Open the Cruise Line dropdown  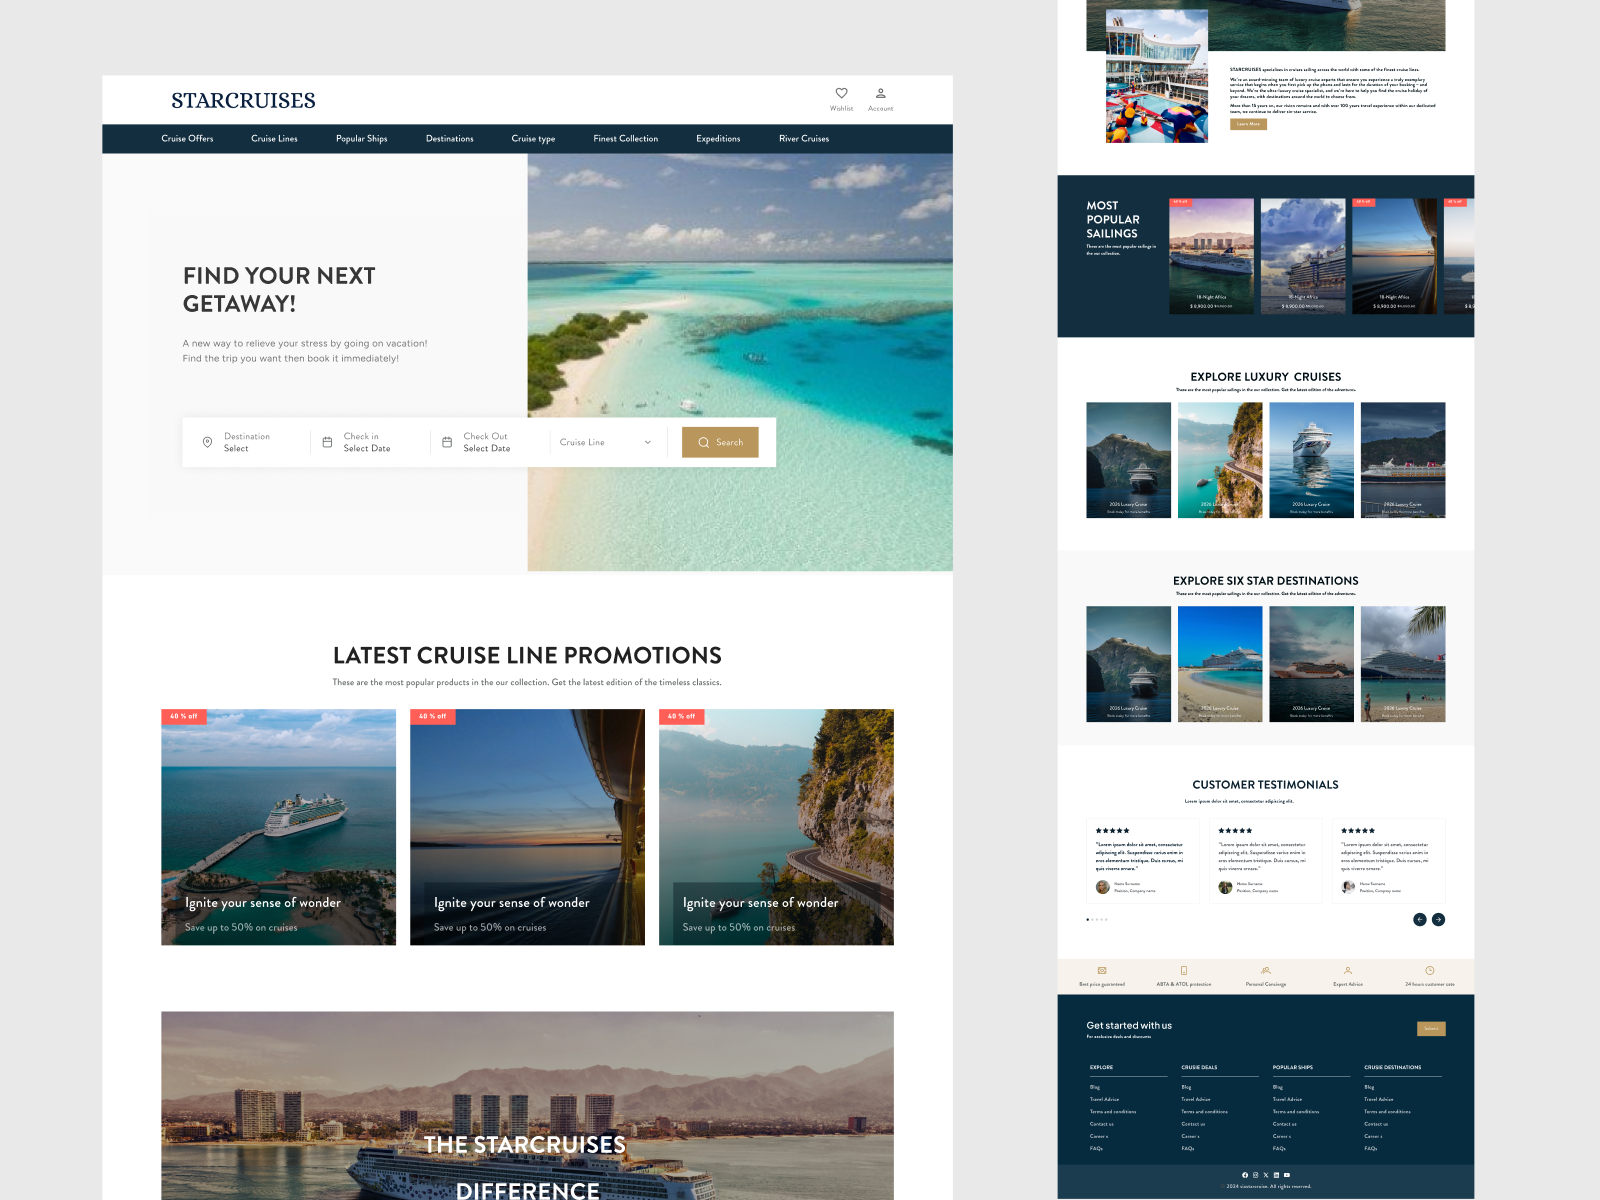pyautogui.click(x=605, y=441)
